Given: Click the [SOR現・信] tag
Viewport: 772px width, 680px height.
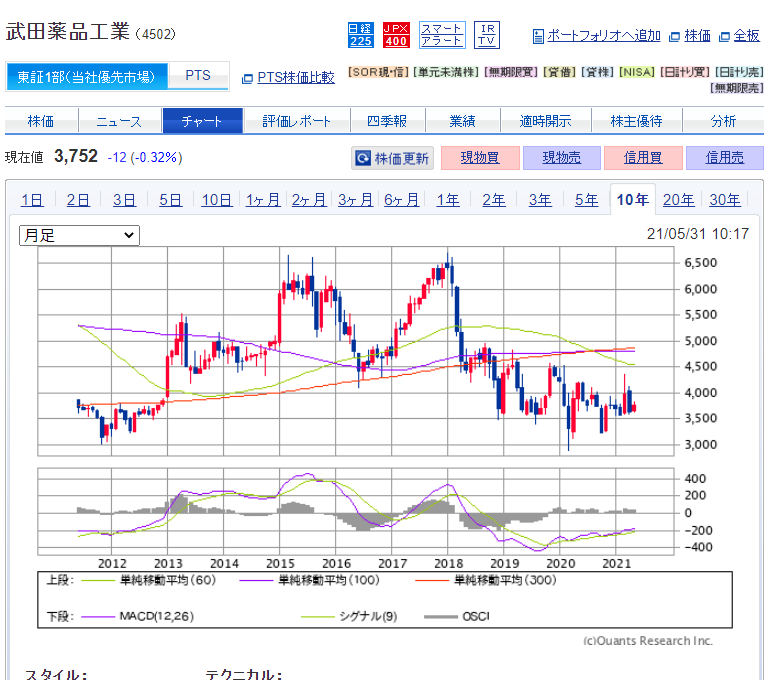Looking at the screenshot, I should [379, 72].
